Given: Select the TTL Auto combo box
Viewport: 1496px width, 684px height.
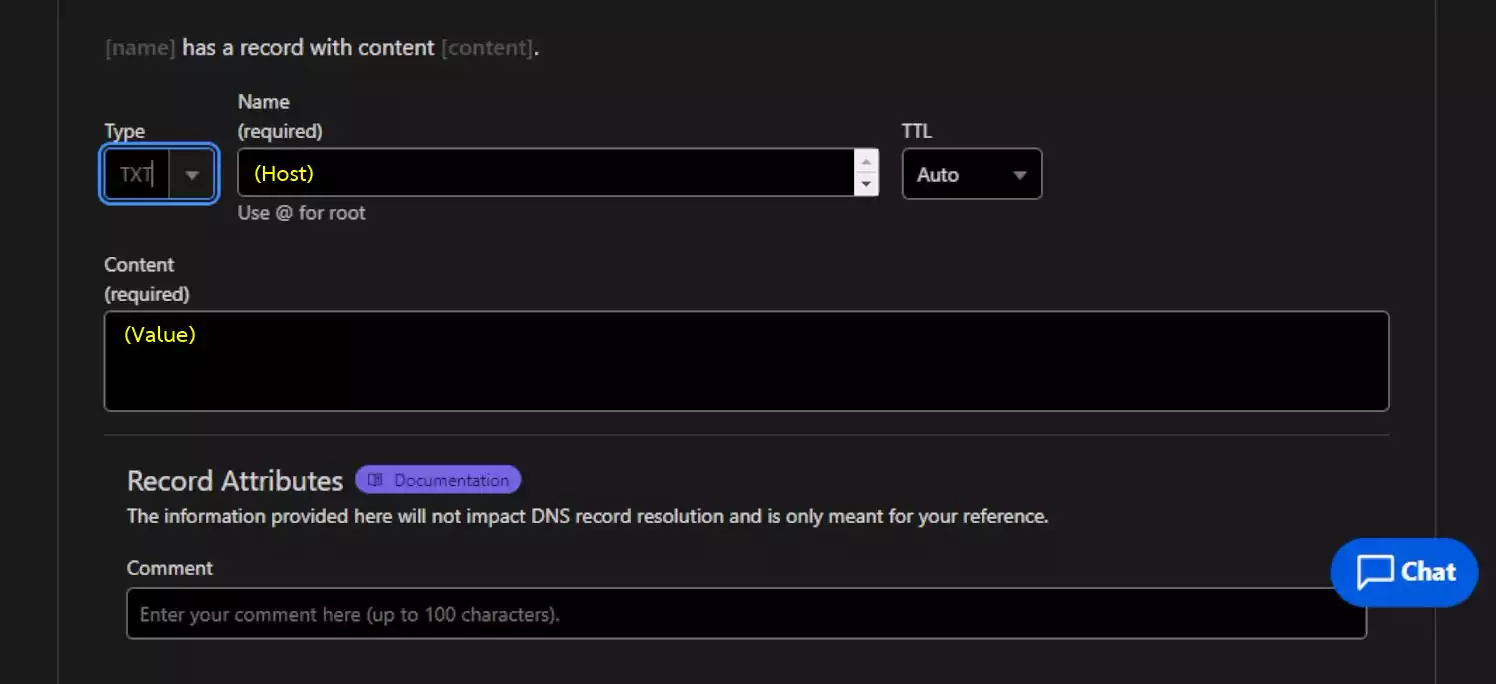Looking at the screenshot, I should click(972, 174).
